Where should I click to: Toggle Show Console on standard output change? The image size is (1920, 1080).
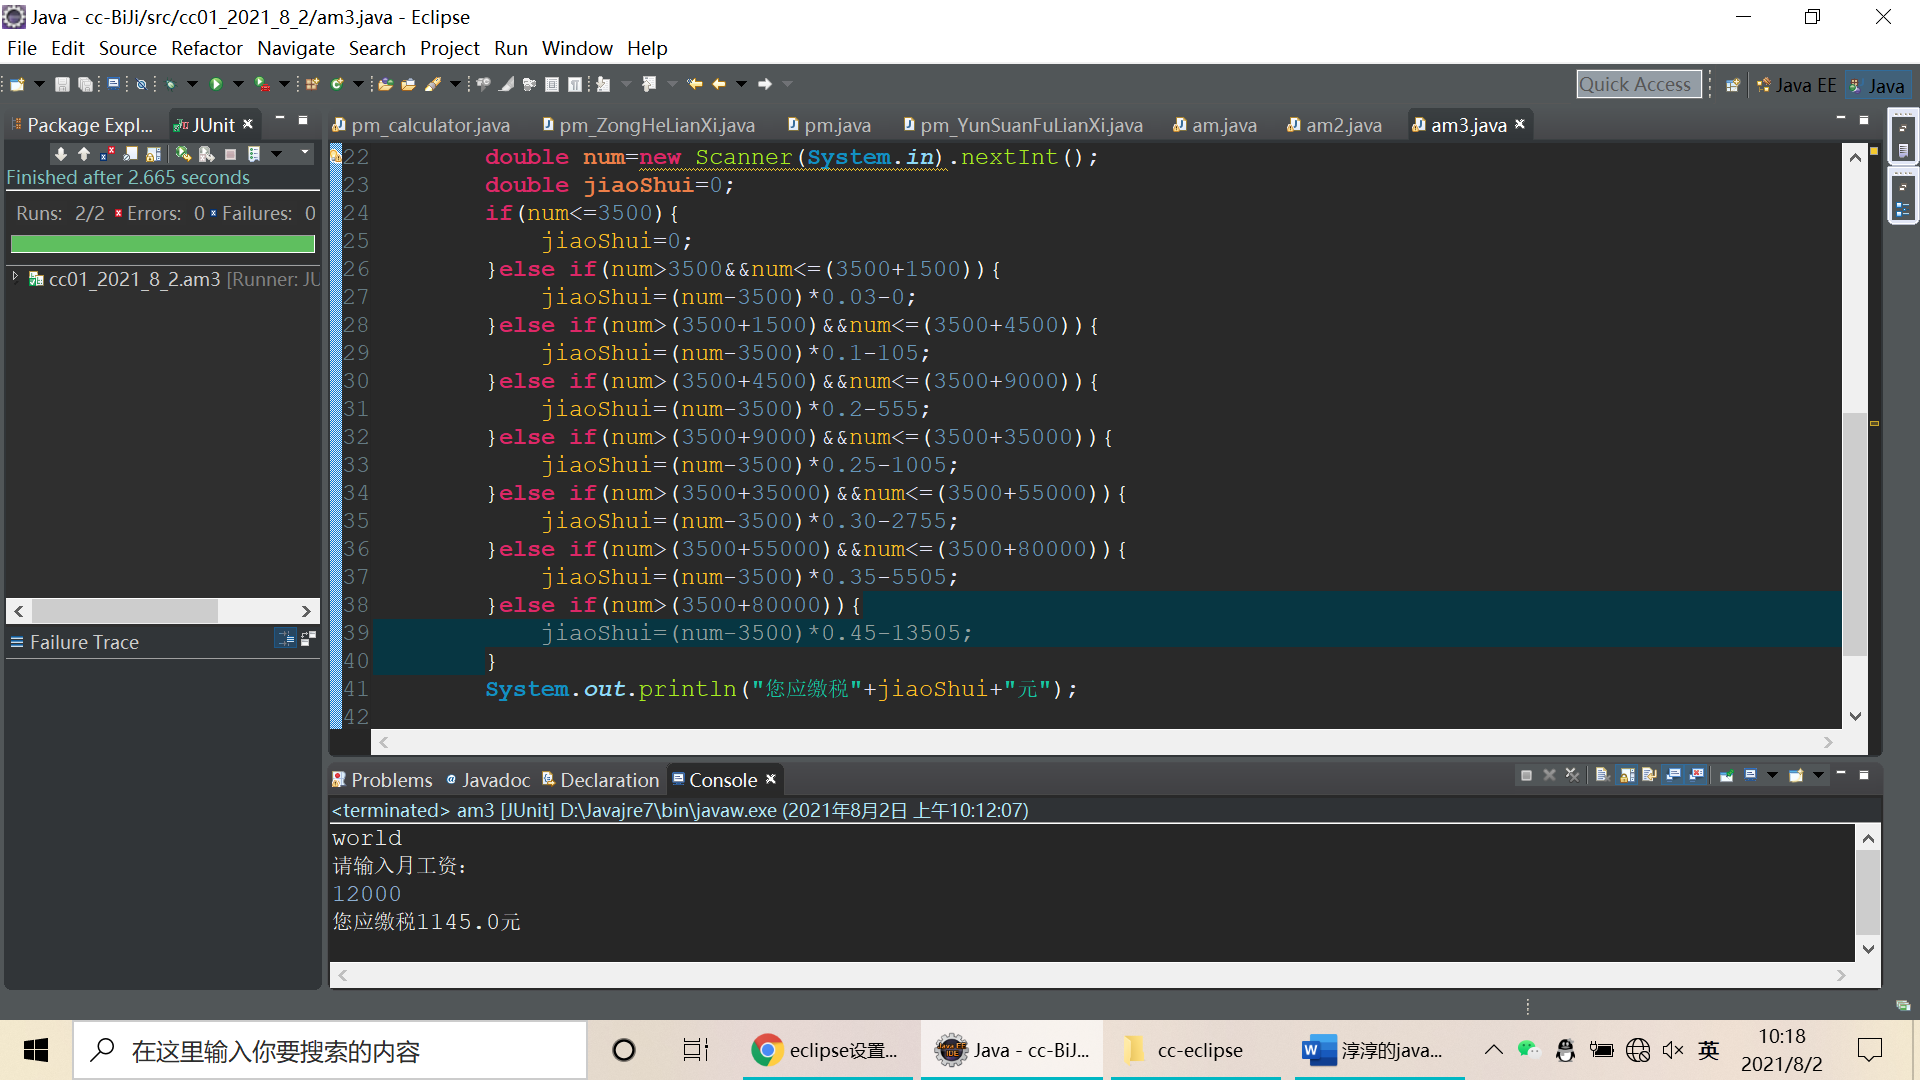(x=1673, y=775)
